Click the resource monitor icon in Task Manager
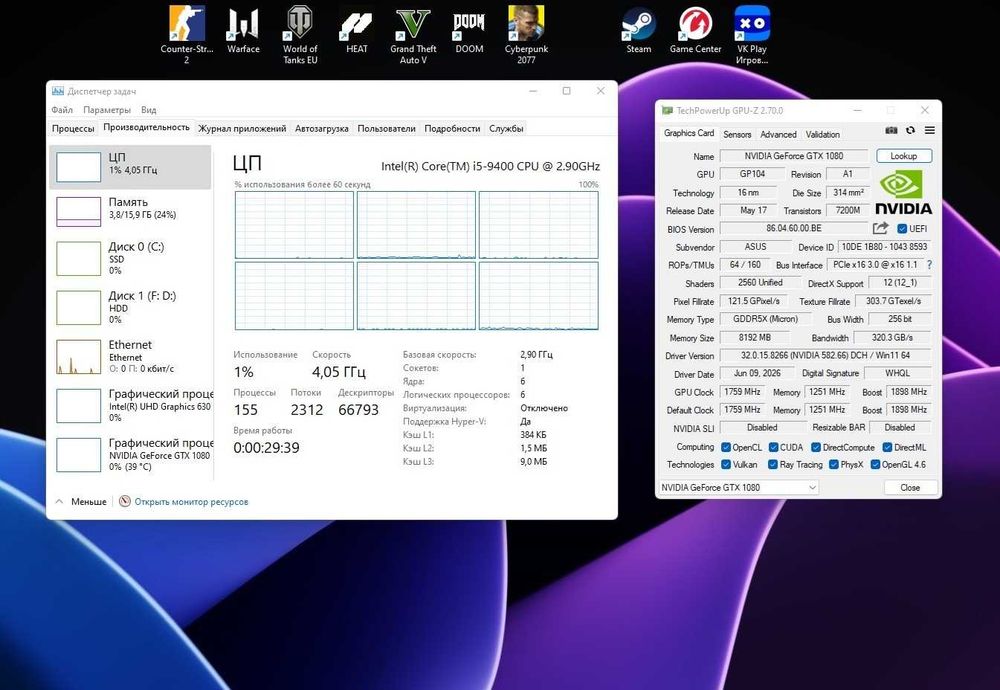Viewport: 1000px width, 690px height. 125,501
